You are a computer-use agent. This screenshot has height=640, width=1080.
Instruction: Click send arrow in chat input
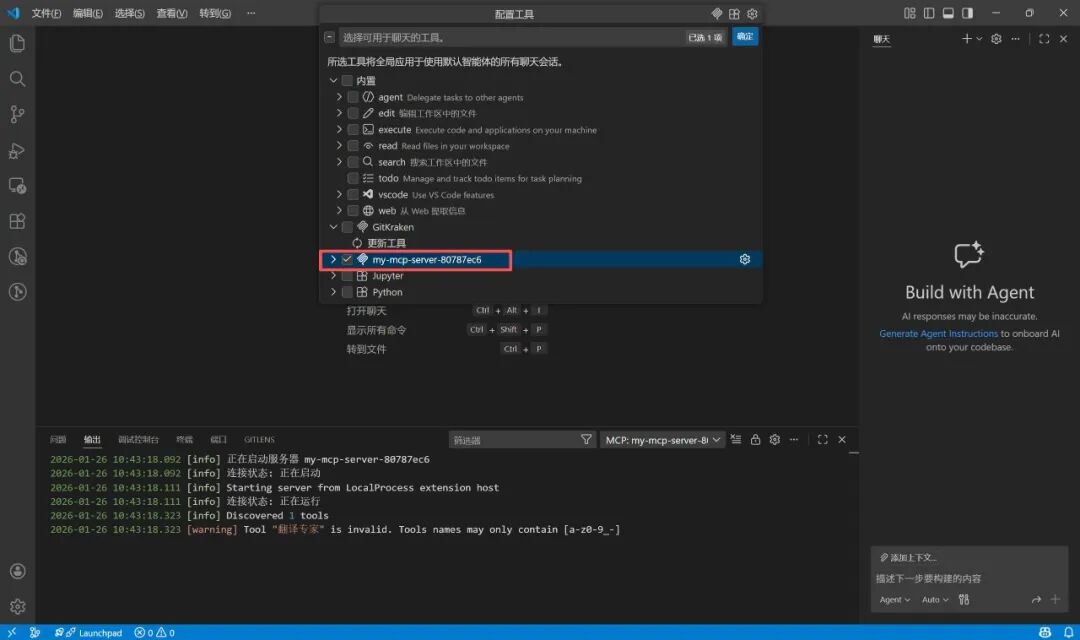pyautogui.click(x=1036, y=599)
